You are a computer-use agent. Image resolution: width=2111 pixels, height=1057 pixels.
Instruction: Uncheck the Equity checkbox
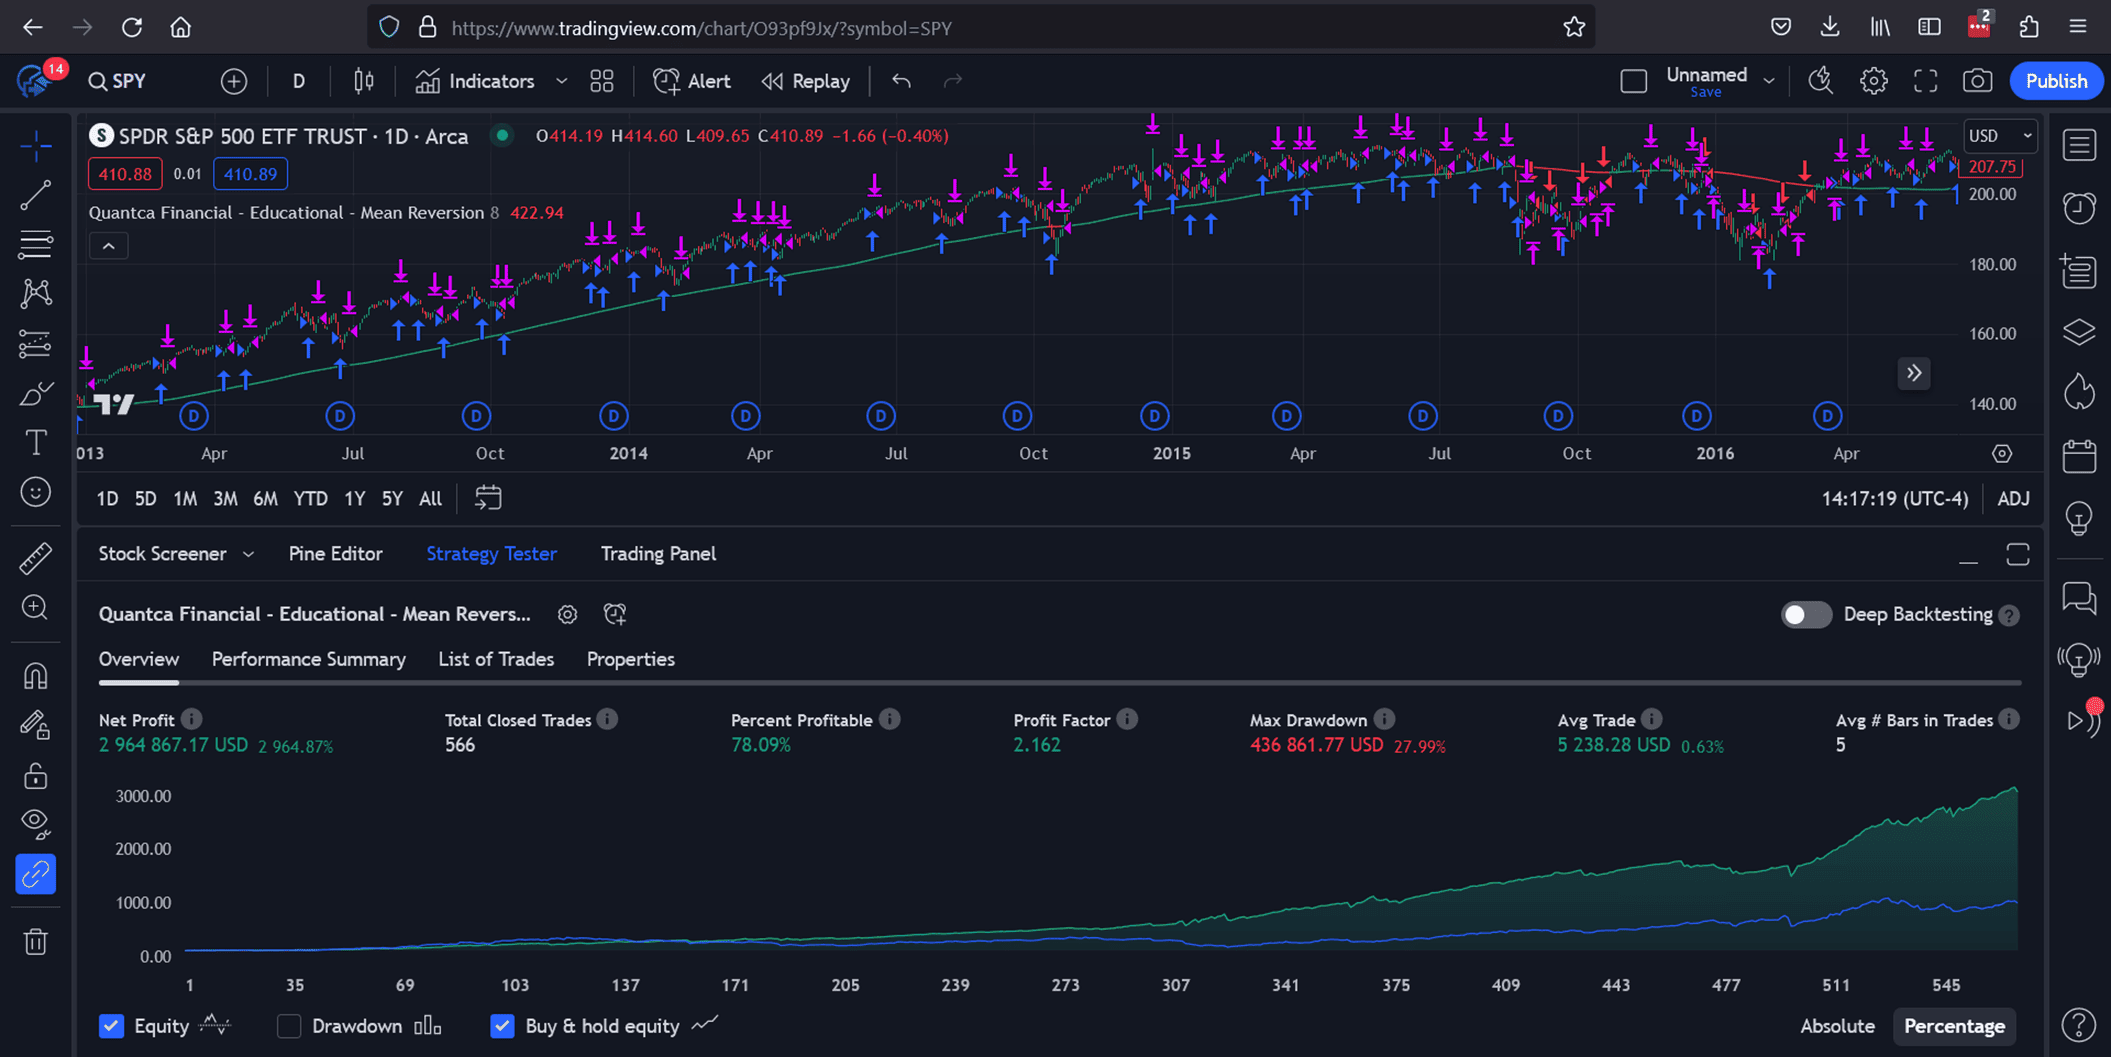tap(111, 1026)
